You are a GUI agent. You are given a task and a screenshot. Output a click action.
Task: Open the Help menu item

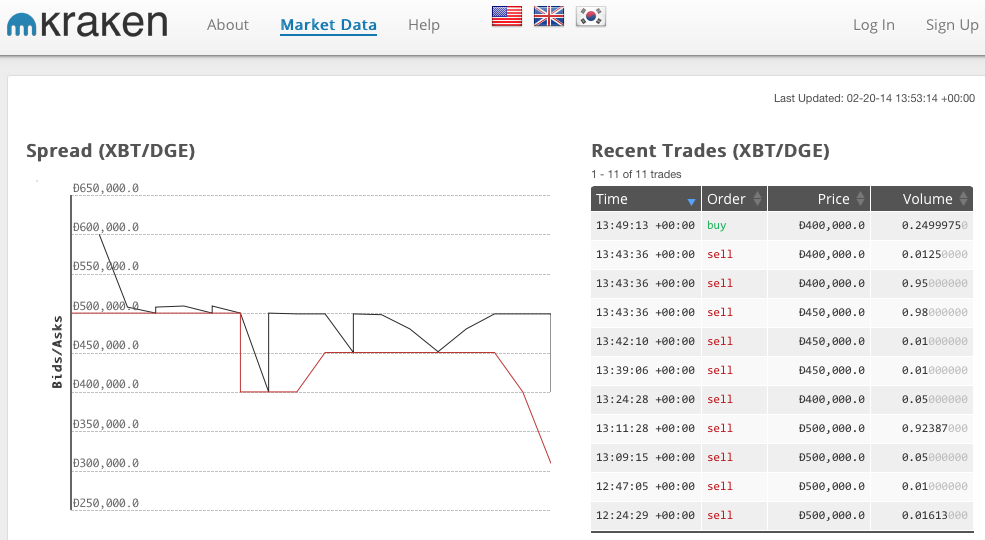click(x=423, y=24)
